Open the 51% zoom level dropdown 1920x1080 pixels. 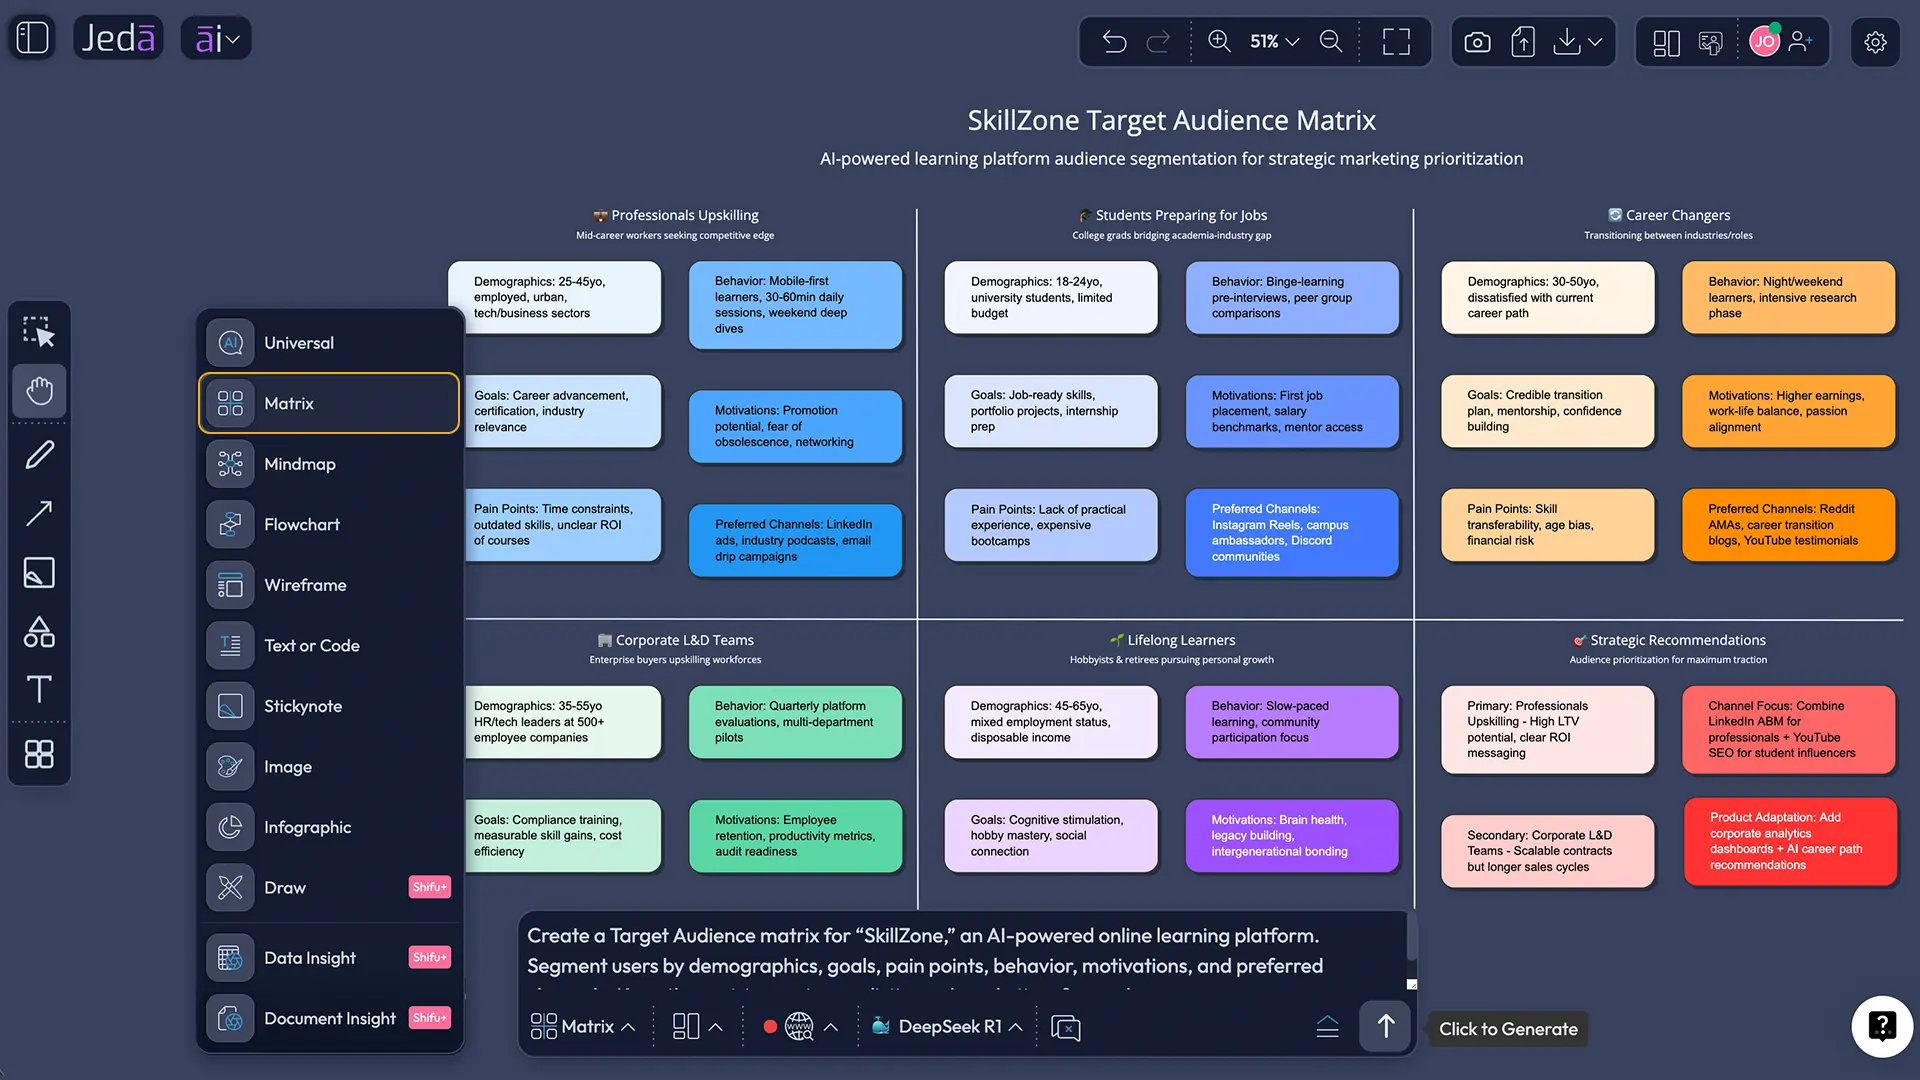1274,41
